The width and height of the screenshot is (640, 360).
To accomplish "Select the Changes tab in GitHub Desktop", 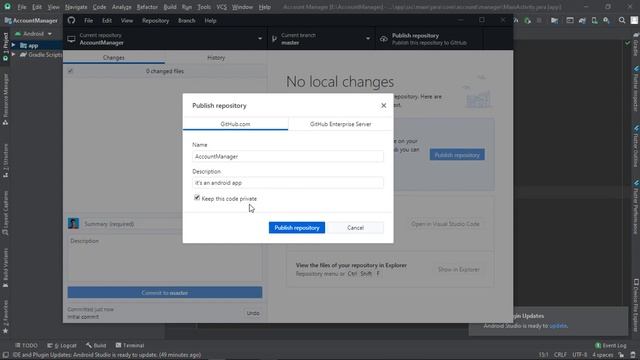I will (x=113, y=58).
